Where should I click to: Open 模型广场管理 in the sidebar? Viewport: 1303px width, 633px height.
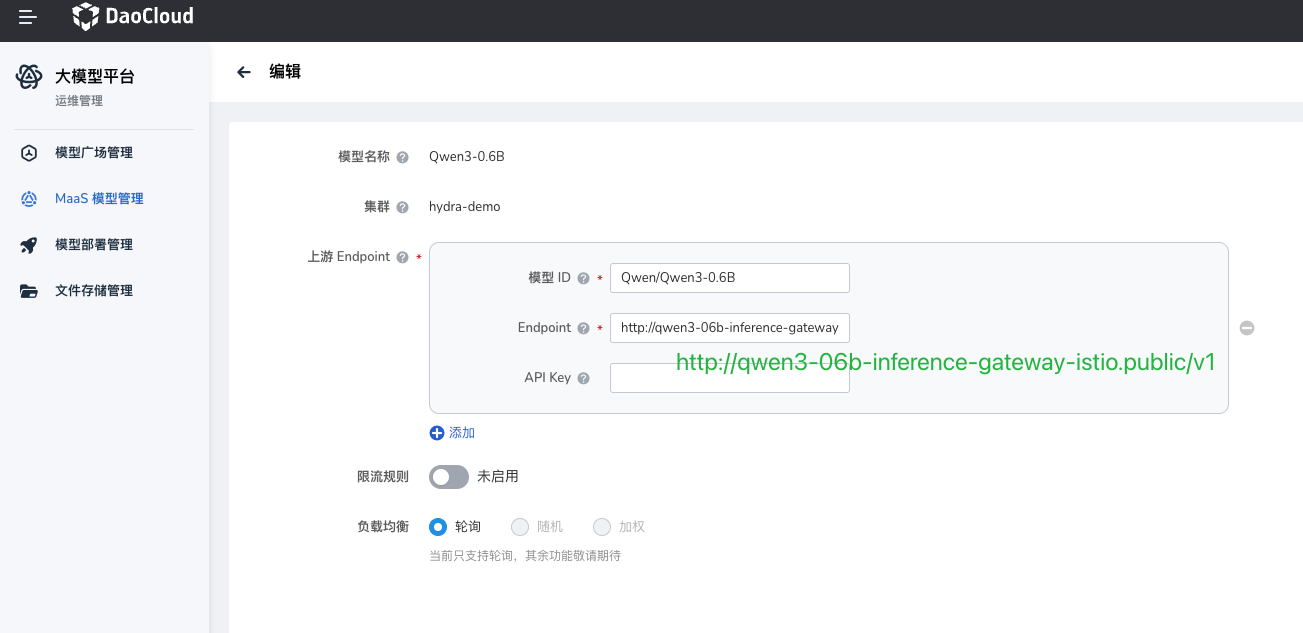pyautogui.click(x=93, y=153)
